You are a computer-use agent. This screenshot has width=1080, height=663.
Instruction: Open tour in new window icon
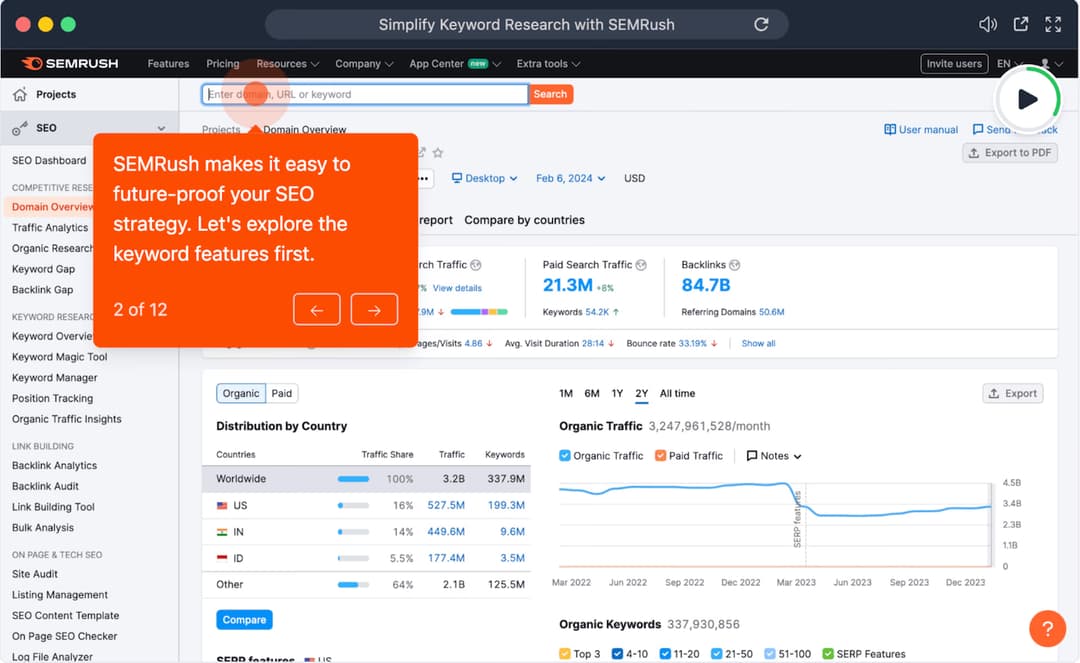coord(1020,24)
